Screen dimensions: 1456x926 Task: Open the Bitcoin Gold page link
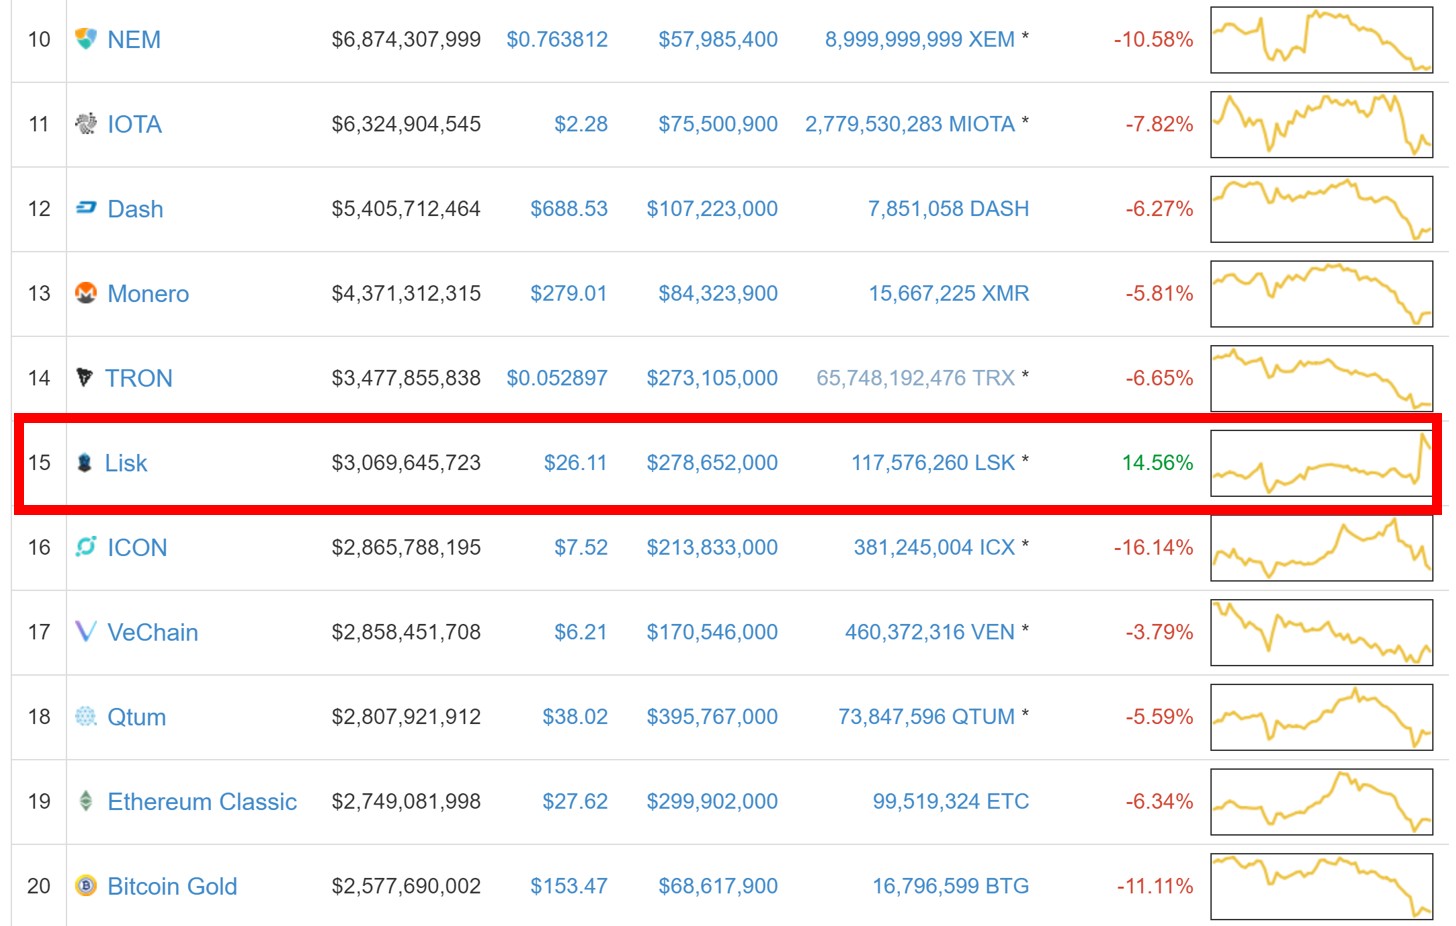[x=172, y=886]
